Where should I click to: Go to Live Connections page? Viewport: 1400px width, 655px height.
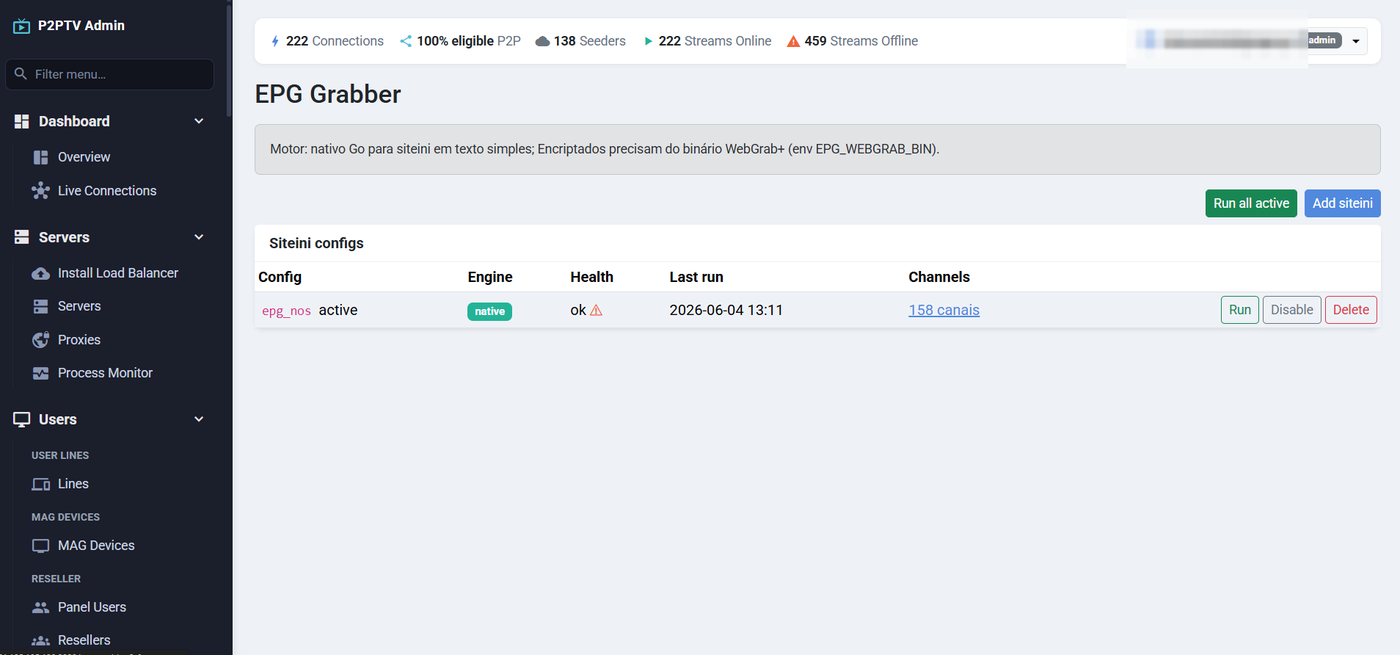[107, 190]
